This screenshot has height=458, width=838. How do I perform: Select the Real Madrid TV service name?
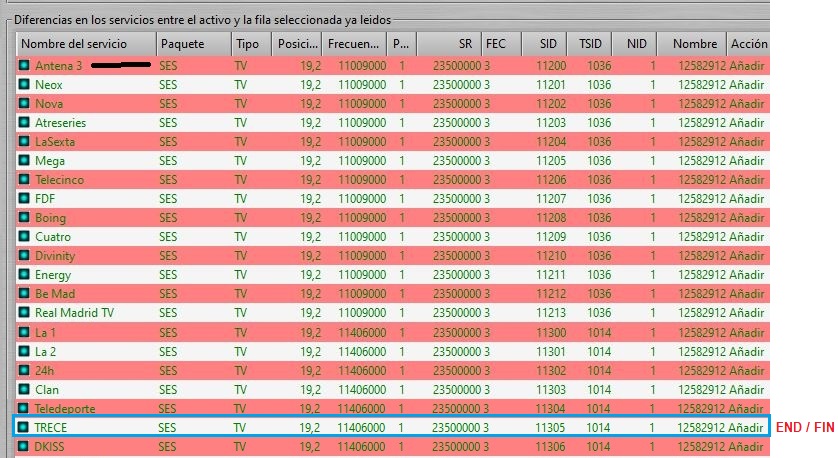tap(74, 313)
